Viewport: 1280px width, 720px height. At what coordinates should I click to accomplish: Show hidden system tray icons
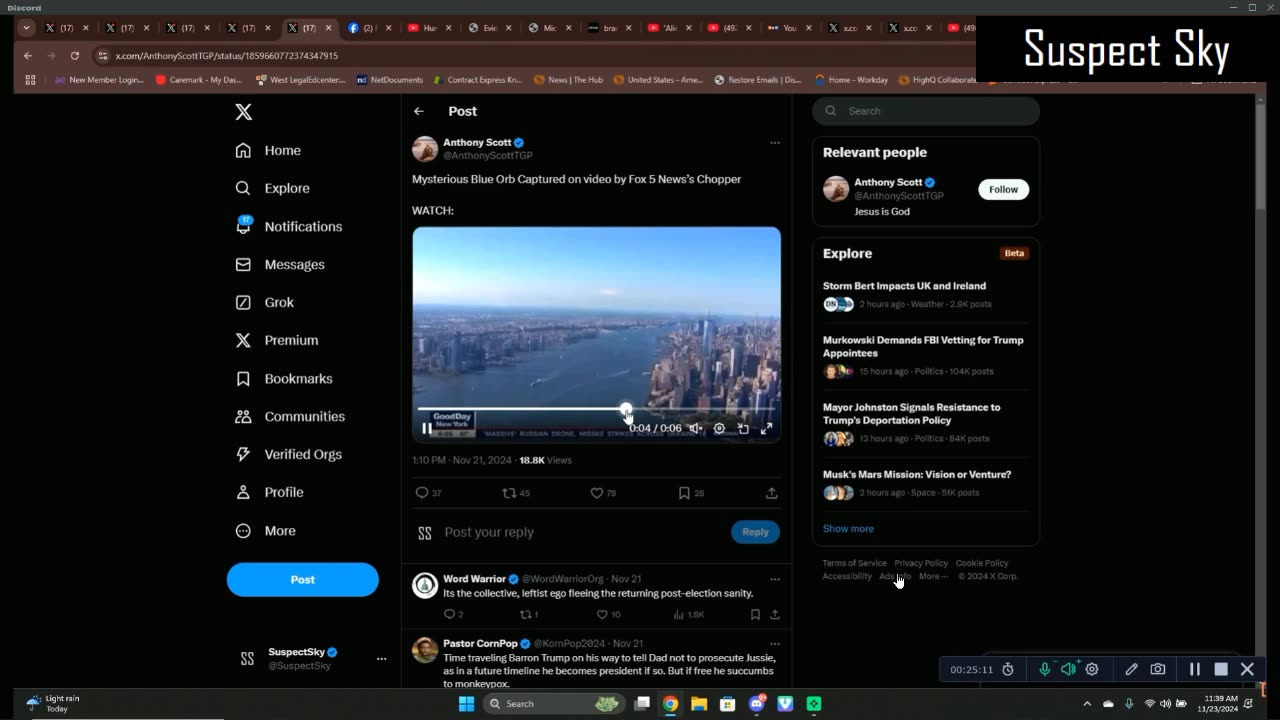point(1087,704)
